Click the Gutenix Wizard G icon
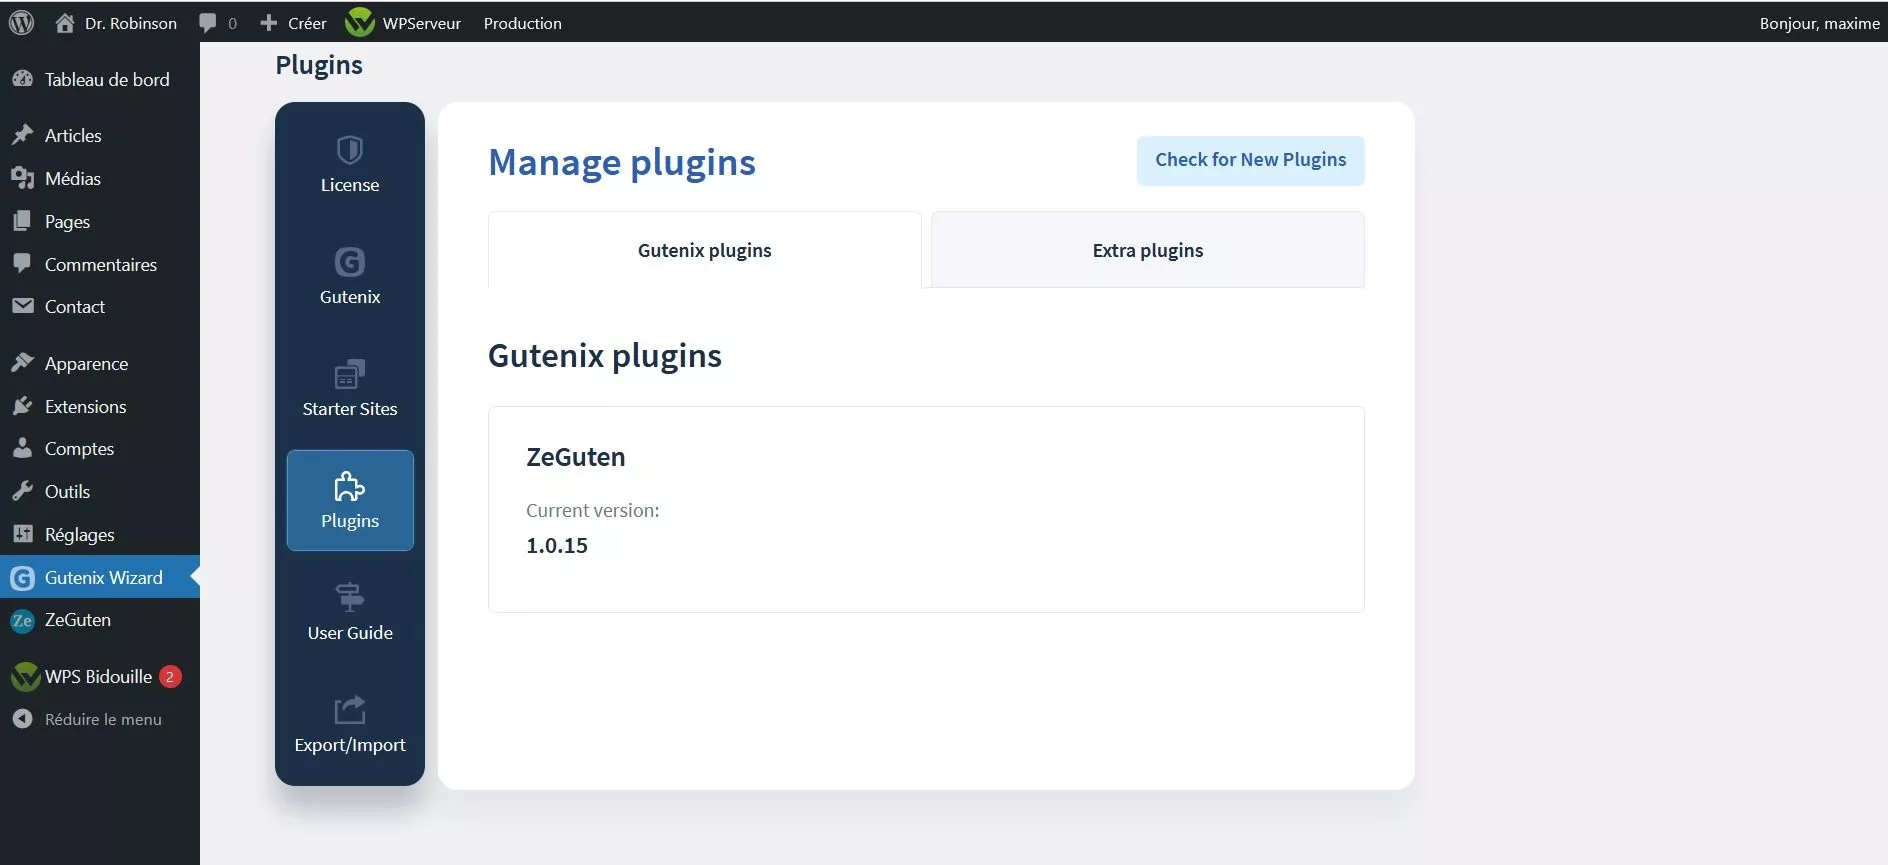Screen dimensions: 1888x865 click(22, 578)
